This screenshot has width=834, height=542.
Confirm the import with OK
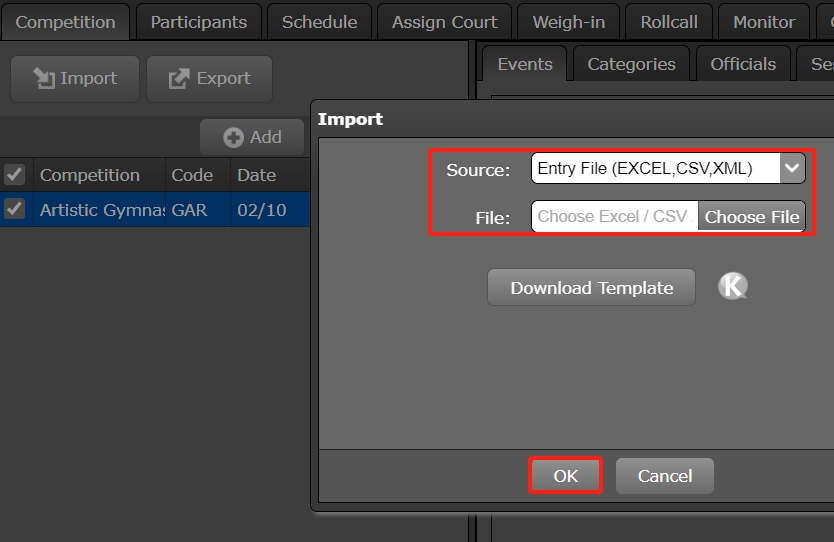pos(565,476)
